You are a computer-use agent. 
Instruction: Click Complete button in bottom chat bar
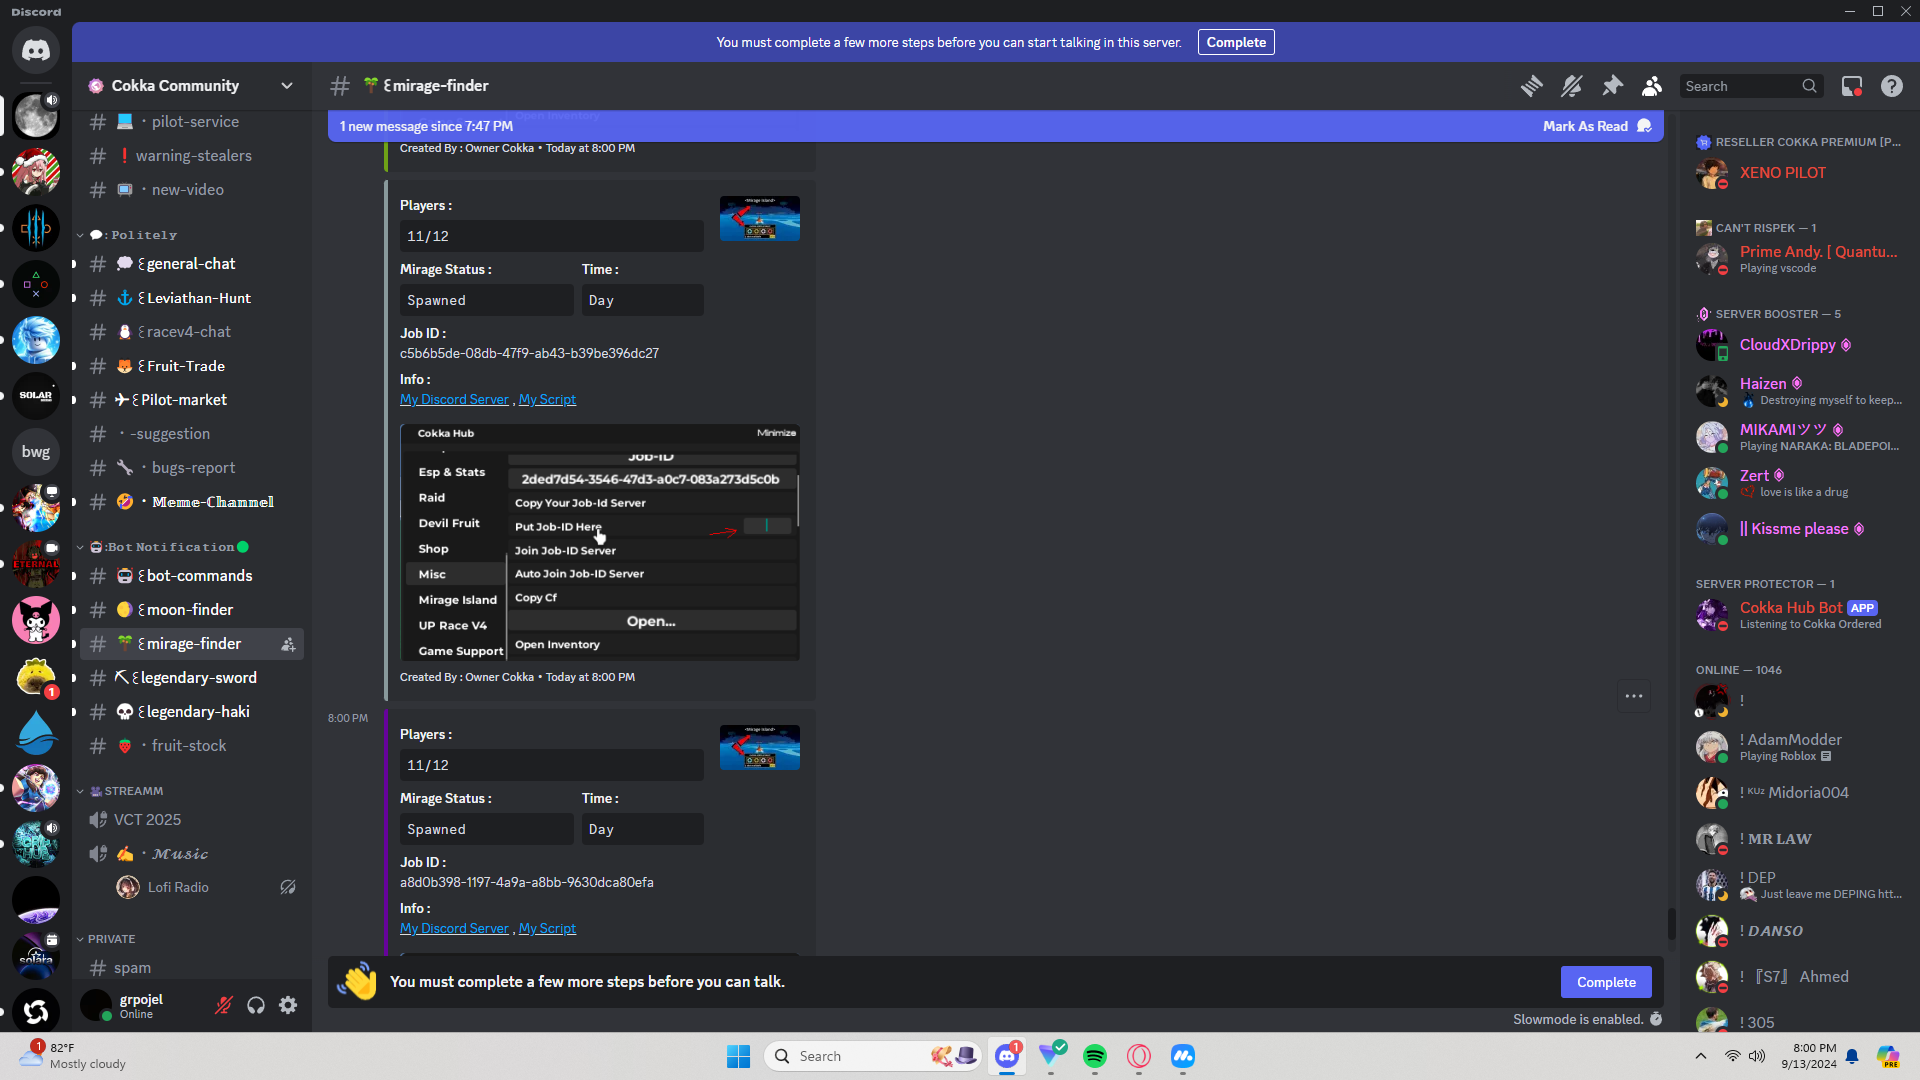1606,982
